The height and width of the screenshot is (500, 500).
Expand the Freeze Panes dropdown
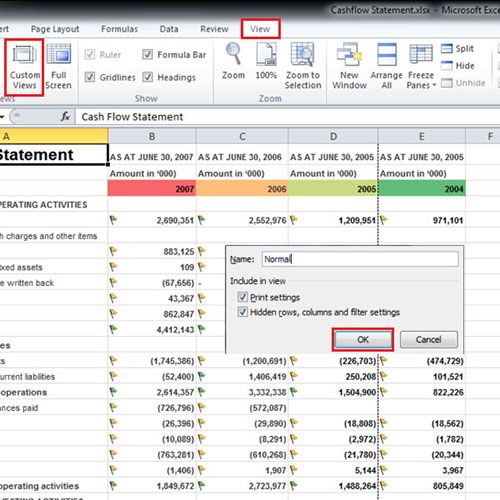click(x=421, y=66)
